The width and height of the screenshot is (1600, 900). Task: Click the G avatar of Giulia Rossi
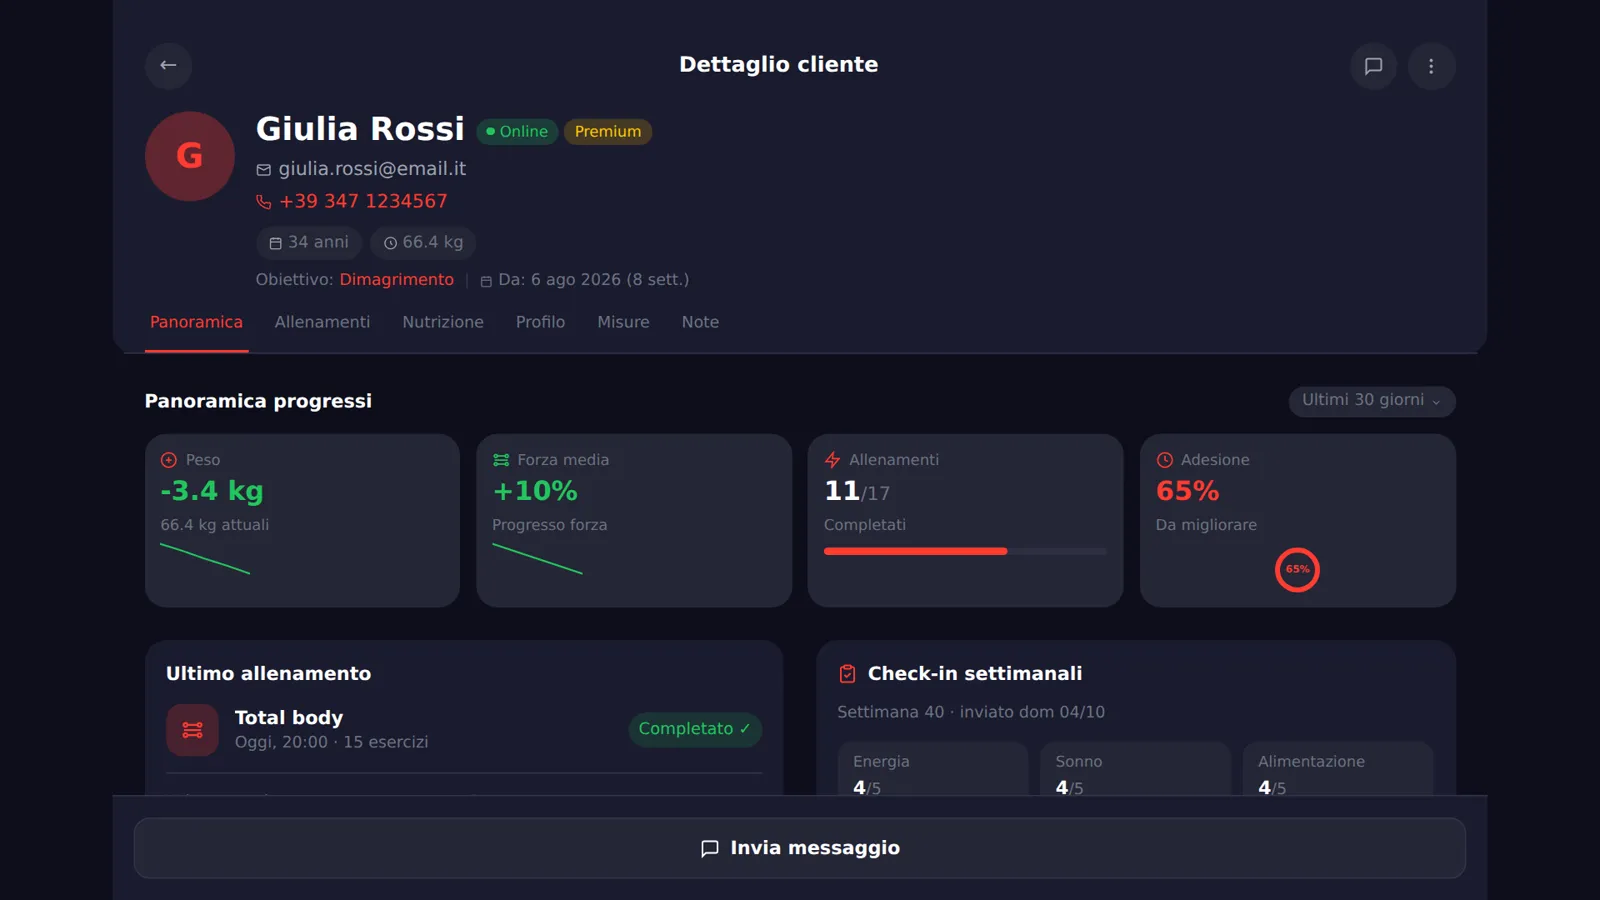(x=190, y=156)
